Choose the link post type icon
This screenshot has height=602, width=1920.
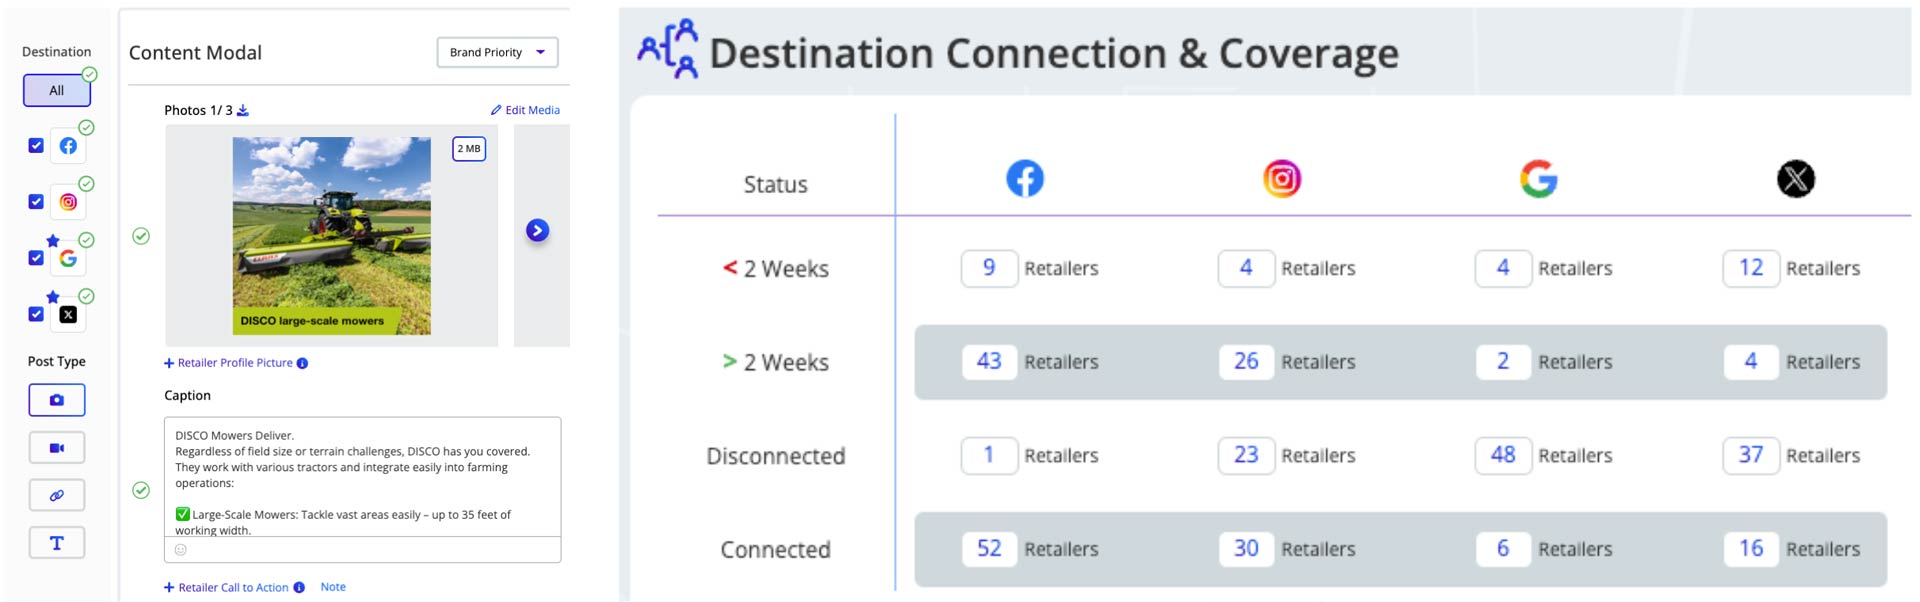pos(57,495)
